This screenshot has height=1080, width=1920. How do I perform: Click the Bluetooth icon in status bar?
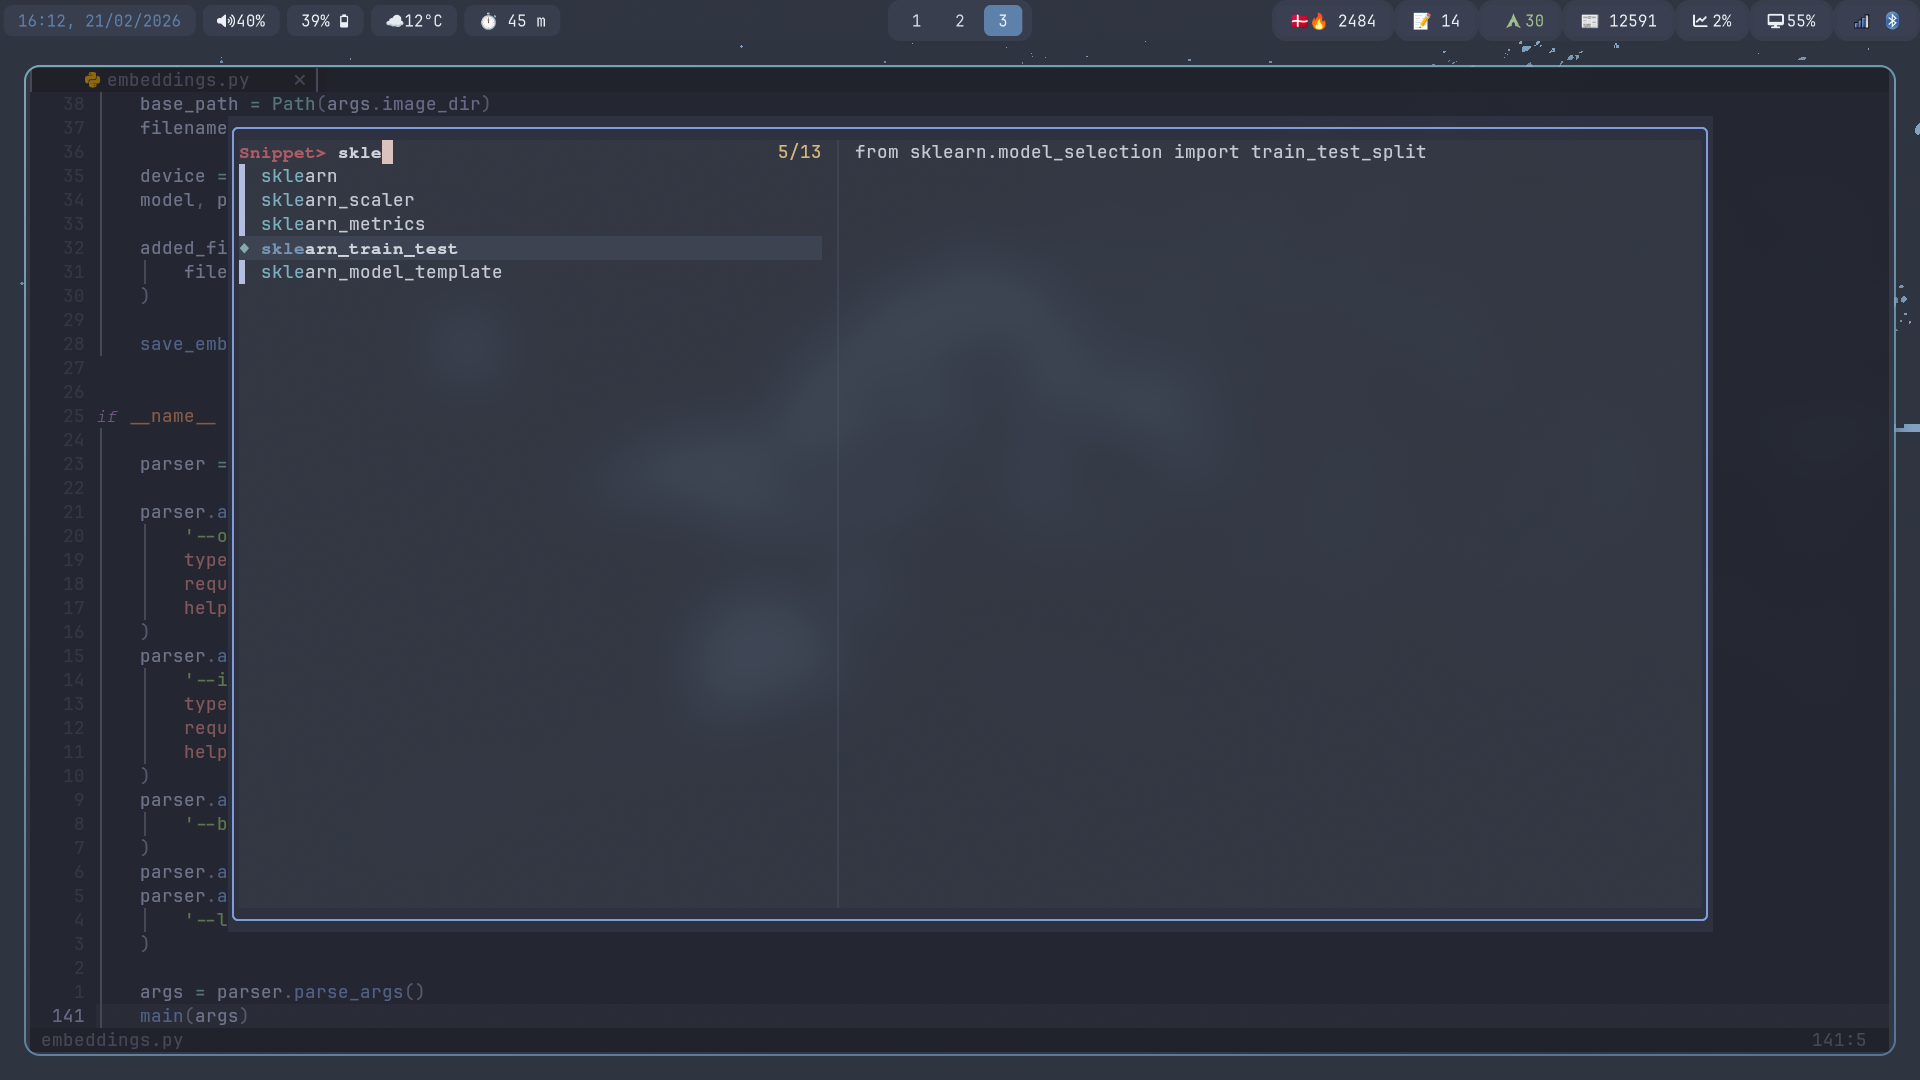[1892, 21]
